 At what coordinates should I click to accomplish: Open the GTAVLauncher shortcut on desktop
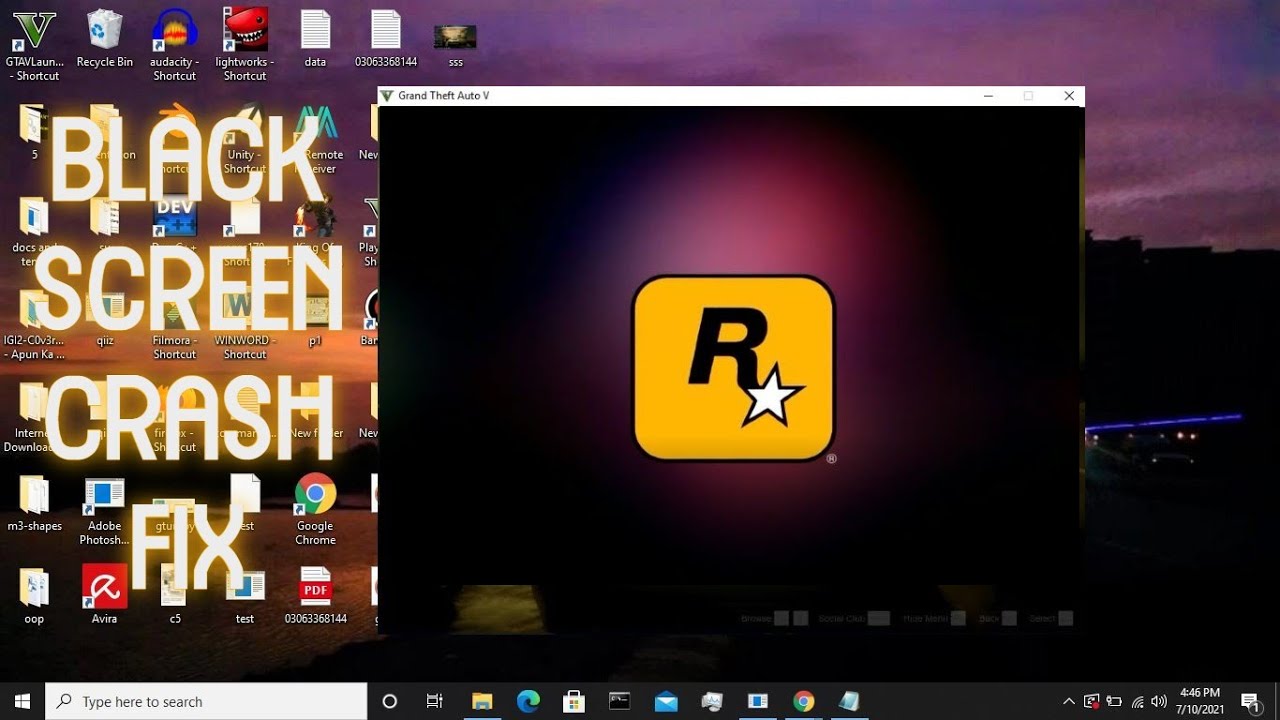tap(34, 45)
